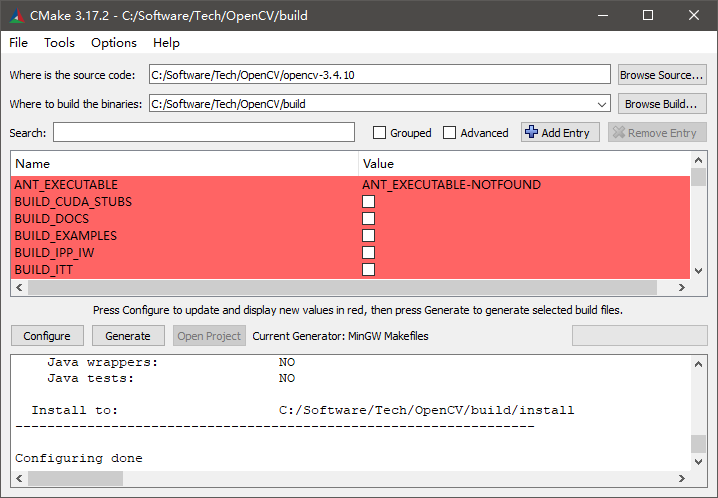Tick the BUILD_EXAMPLES checkbox

pos(368,235)
